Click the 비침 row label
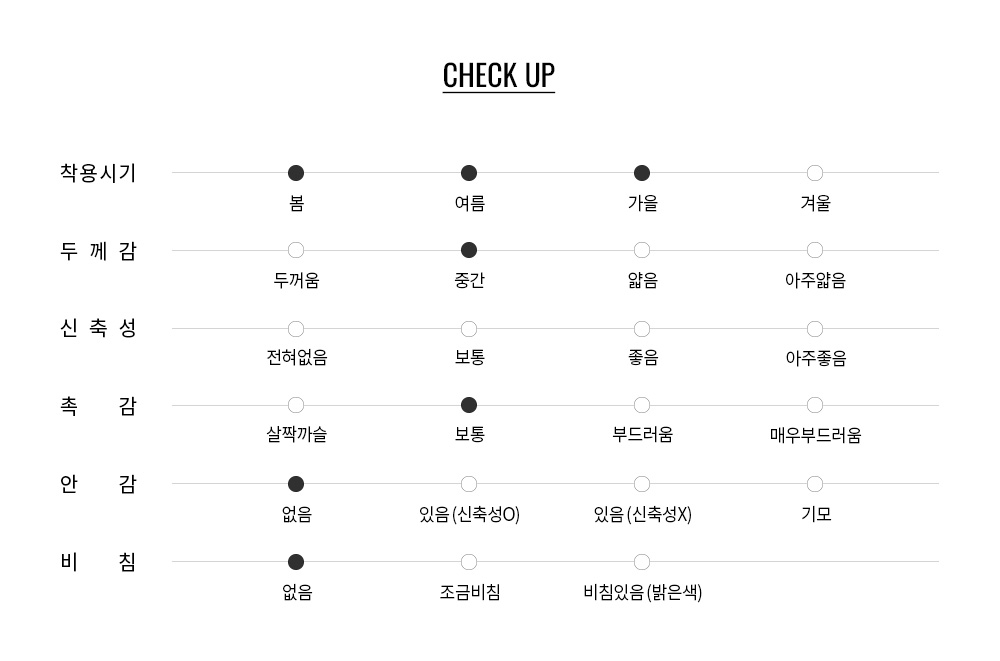The width and height of the screenshot is (1000, 661). point(98,562)
